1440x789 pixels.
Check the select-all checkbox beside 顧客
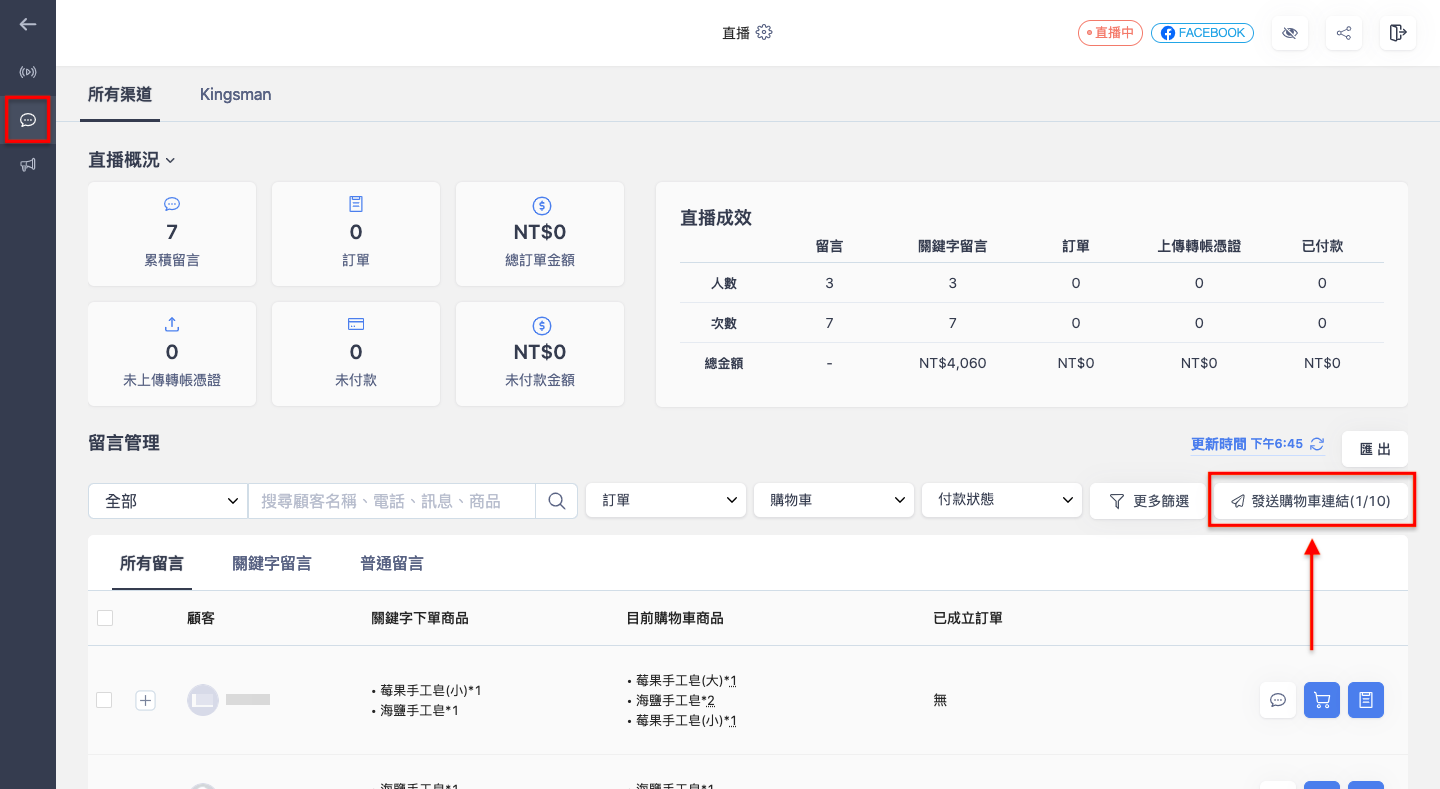(x=105, y=618)
